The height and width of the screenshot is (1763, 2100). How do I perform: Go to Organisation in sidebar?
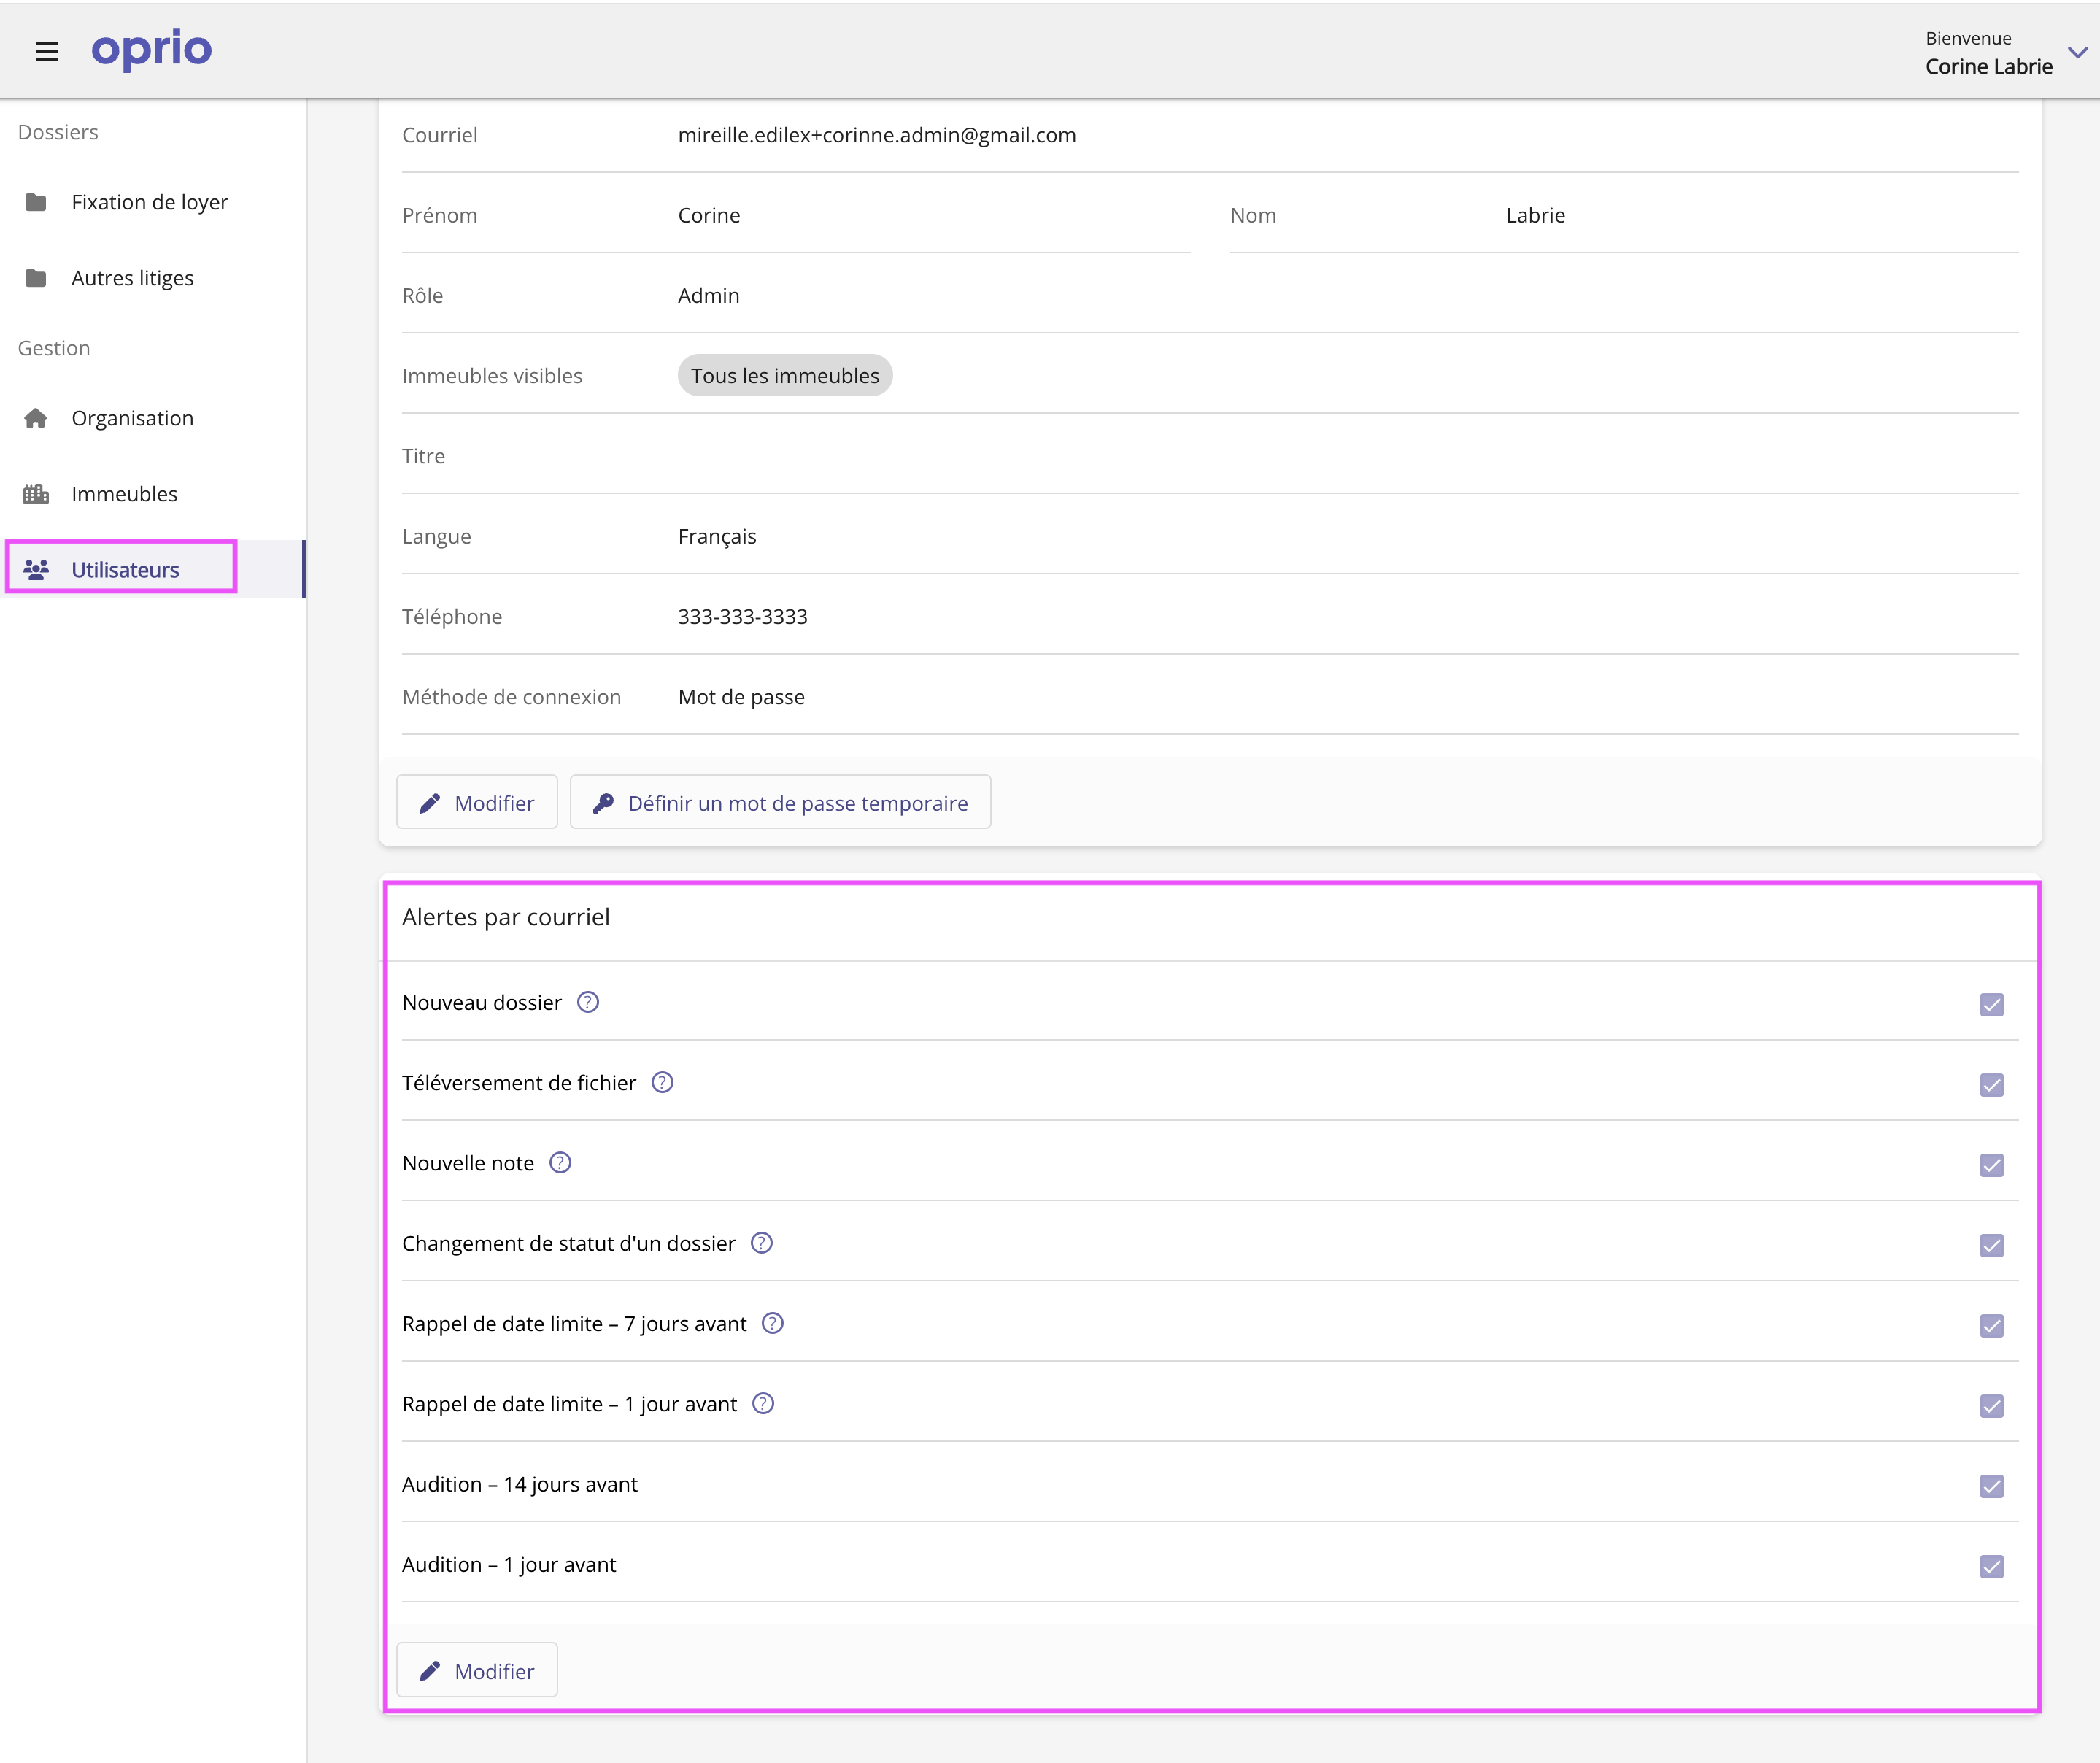(x=132, y=418)
